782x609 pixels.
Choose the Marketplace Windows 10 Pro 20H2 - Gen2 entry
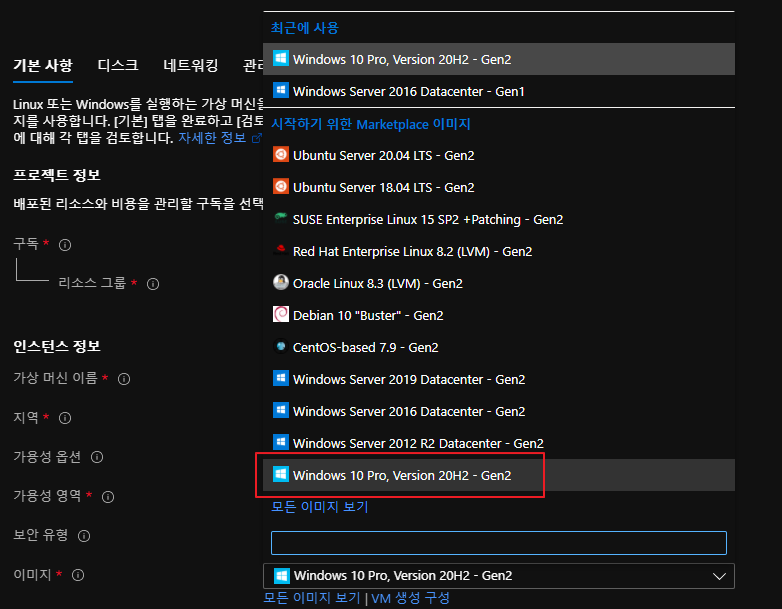(x=499, y=475)
